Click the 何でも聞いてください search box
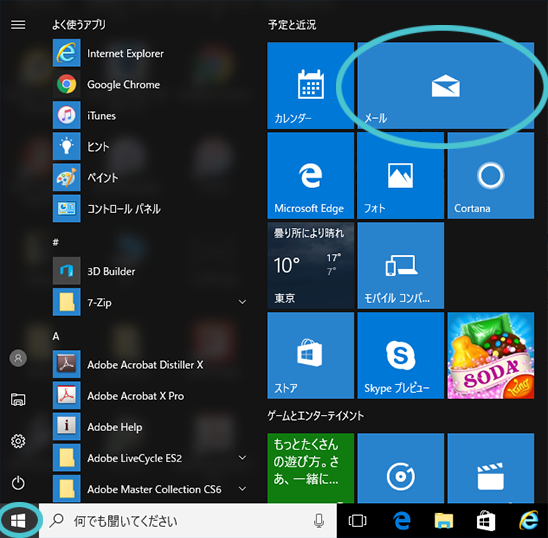548x538 pixels. click(x=187, y=521)
